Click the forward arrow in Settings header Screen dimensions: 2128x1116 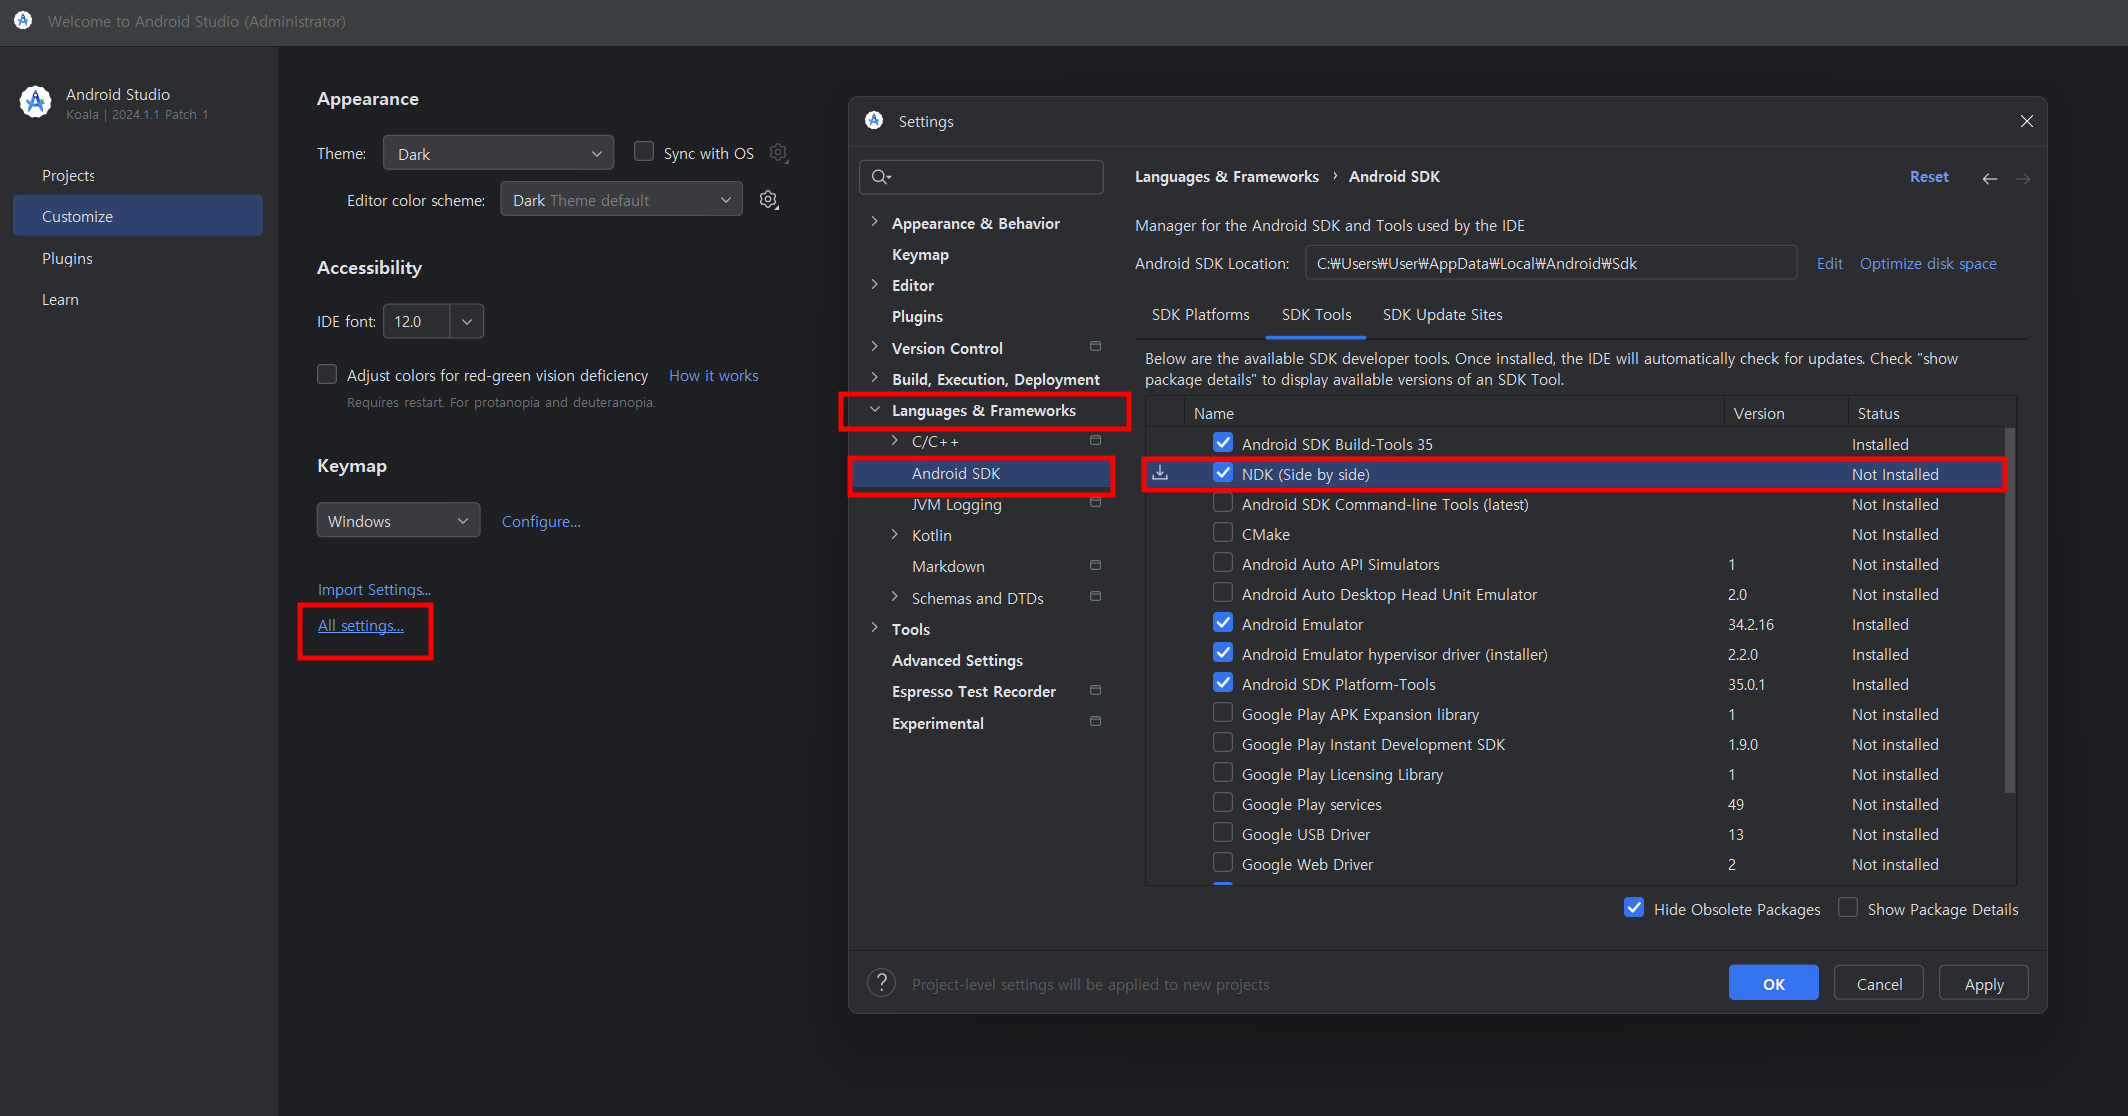tap(2023, 178)
